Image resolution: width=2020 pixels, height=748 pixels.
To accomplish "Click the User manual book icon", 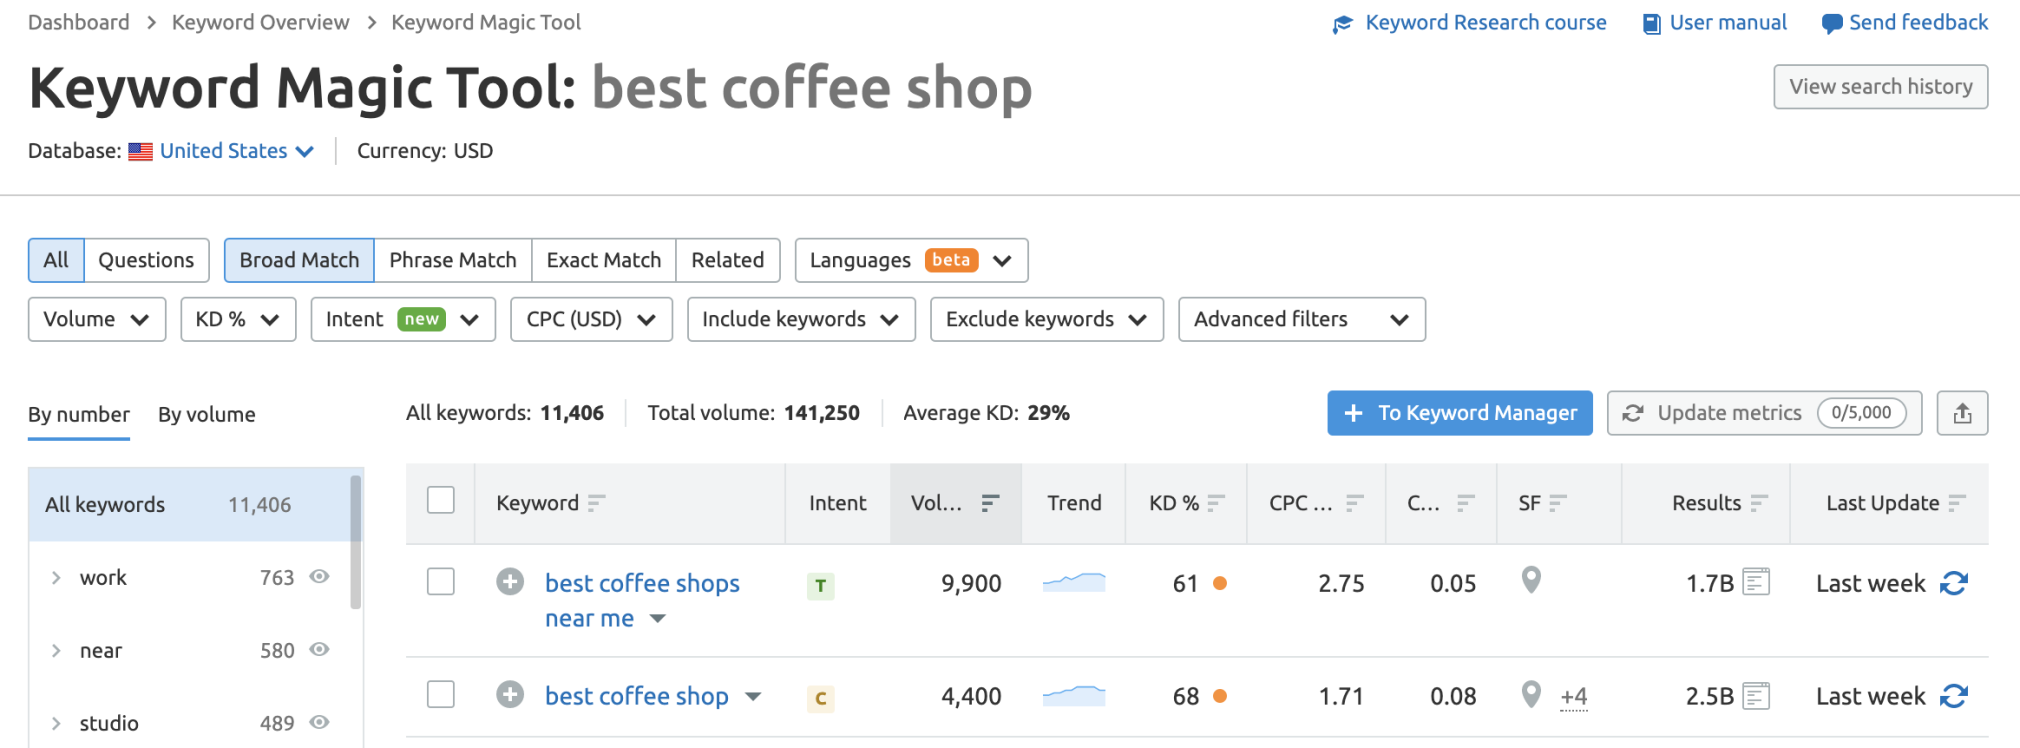I will point(1652,24).
